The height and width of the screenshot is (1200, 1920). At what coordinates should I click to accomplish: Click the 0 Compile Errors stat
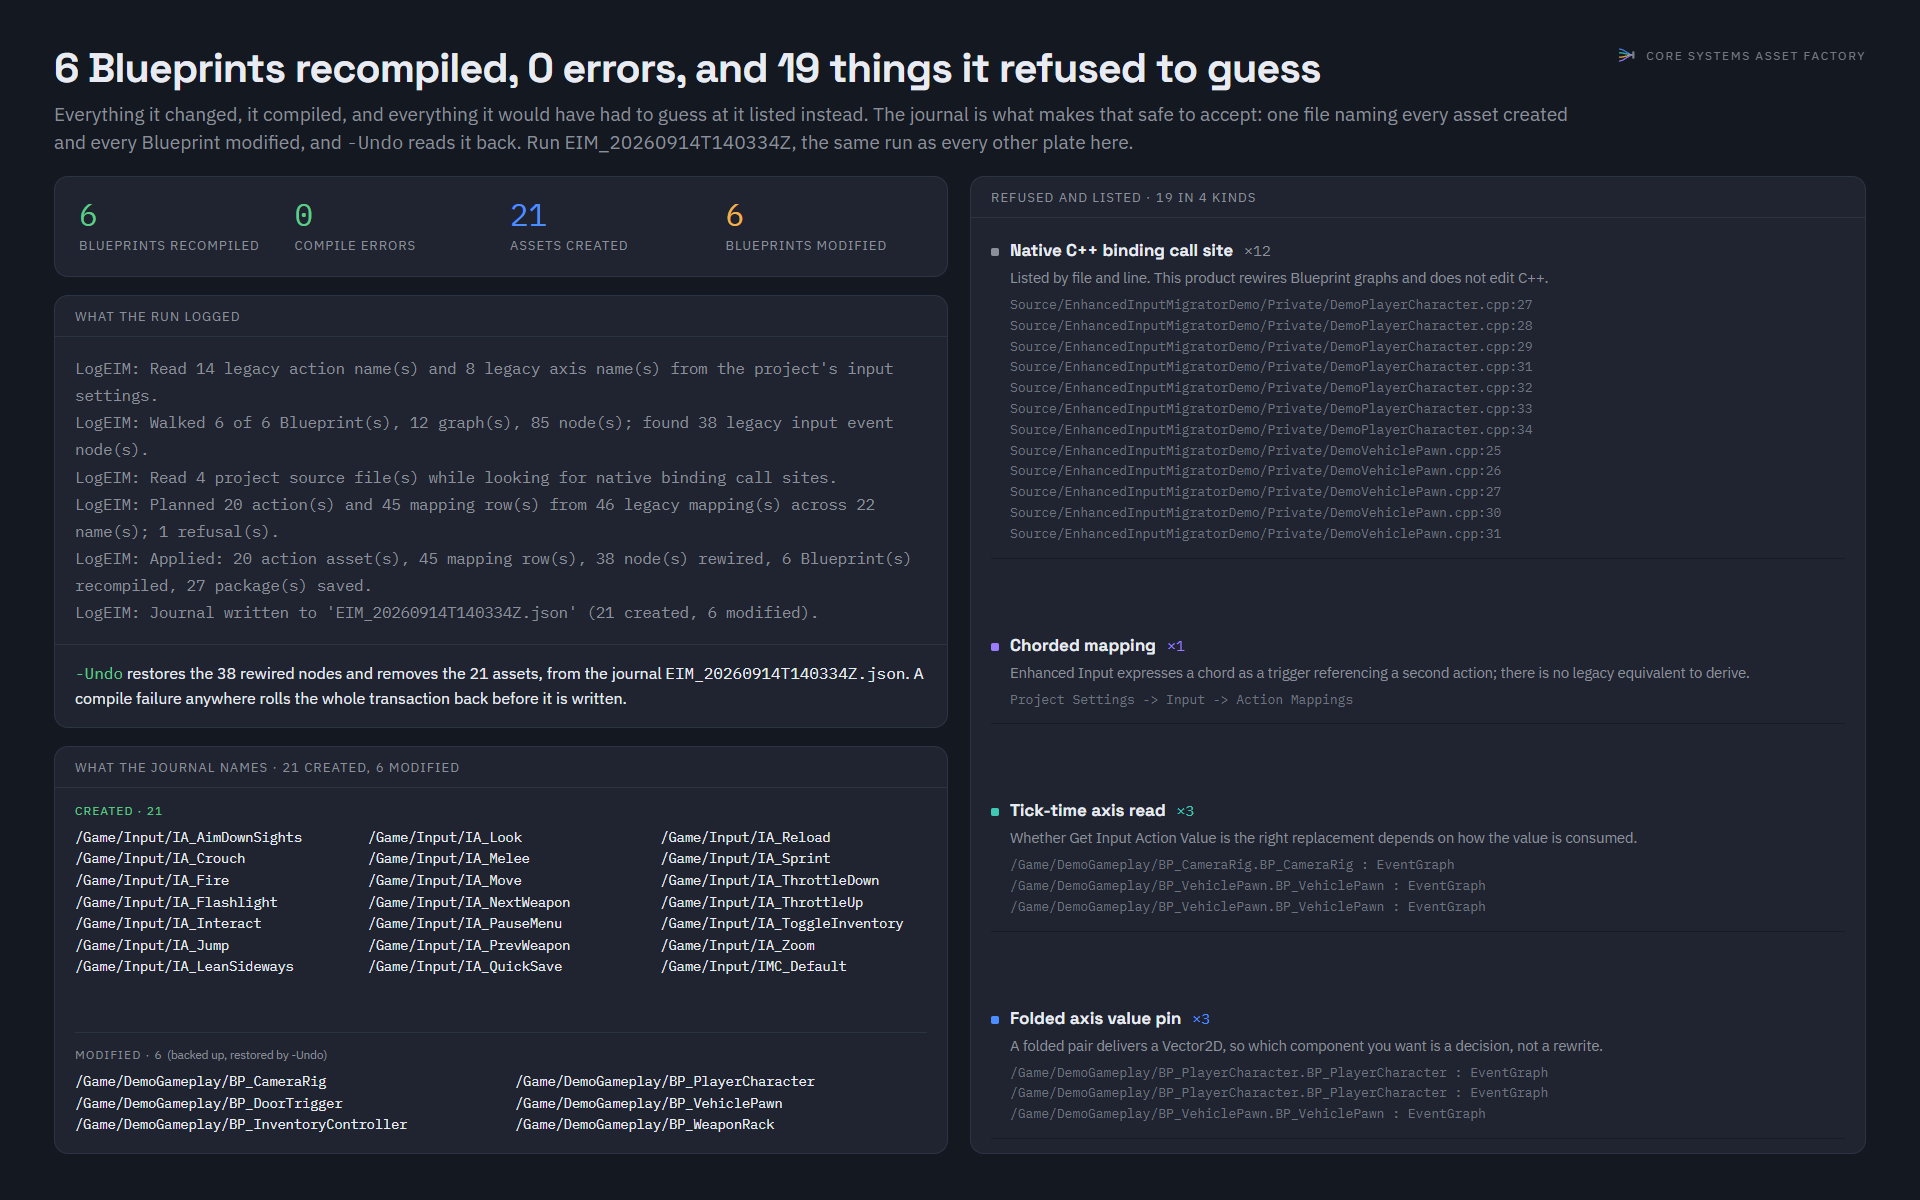[354, 226]
